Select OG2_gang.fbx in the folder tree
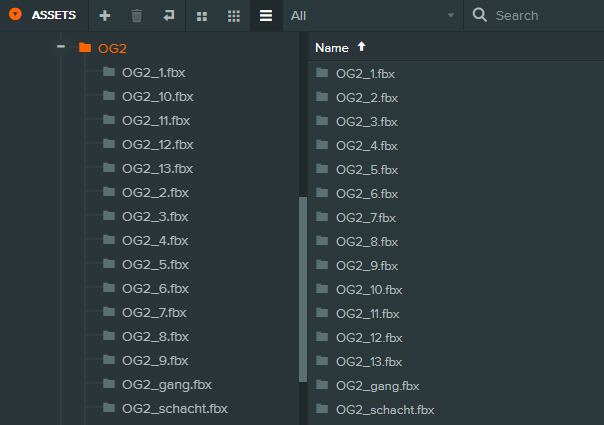Viewport: 604px width, 425px height. coord(166,384)
